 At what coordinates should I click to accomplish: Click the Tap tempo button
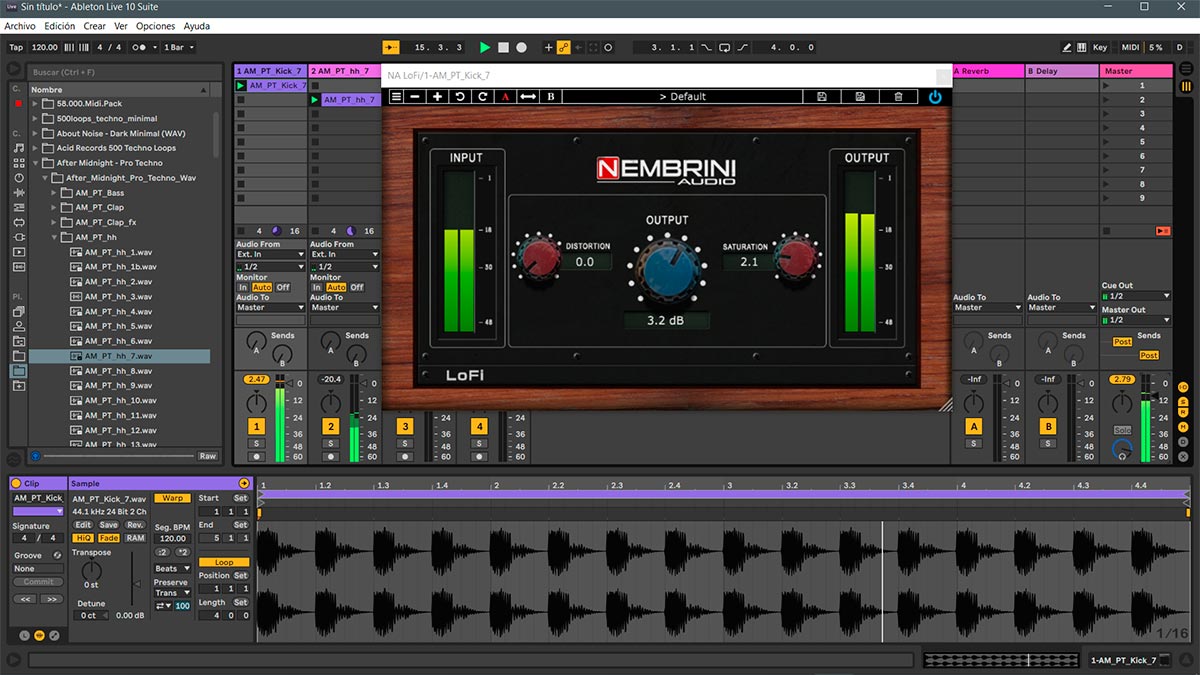pyautogui.click(x=16, y=47)
